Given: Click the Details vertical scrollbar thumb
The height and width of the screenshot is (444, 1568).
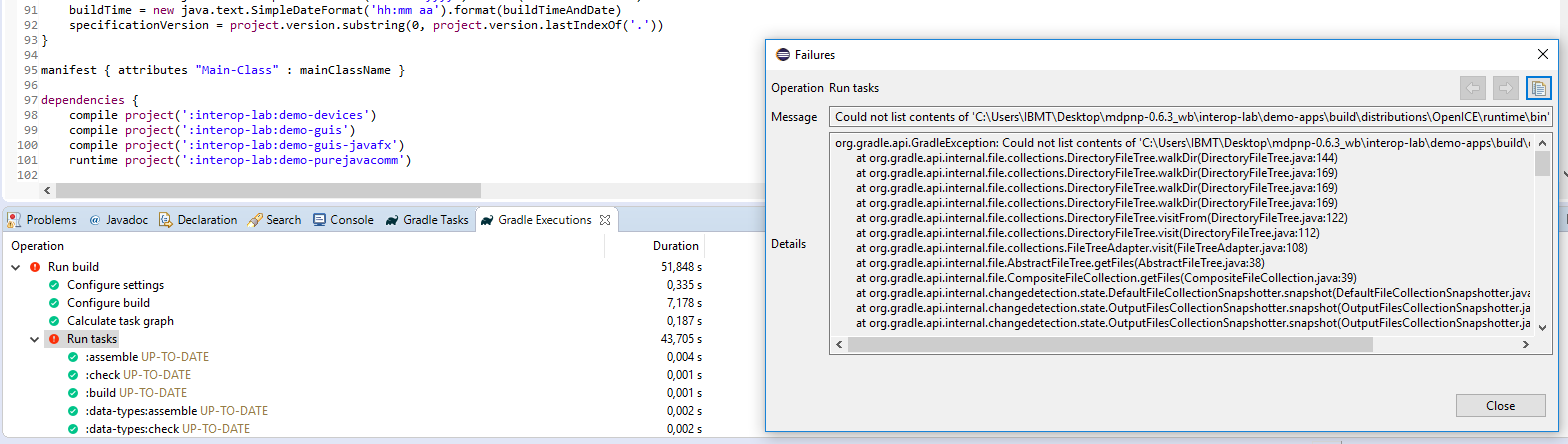Looking at the screenshot, I should pyautogui.click(x=1543, y=164).
